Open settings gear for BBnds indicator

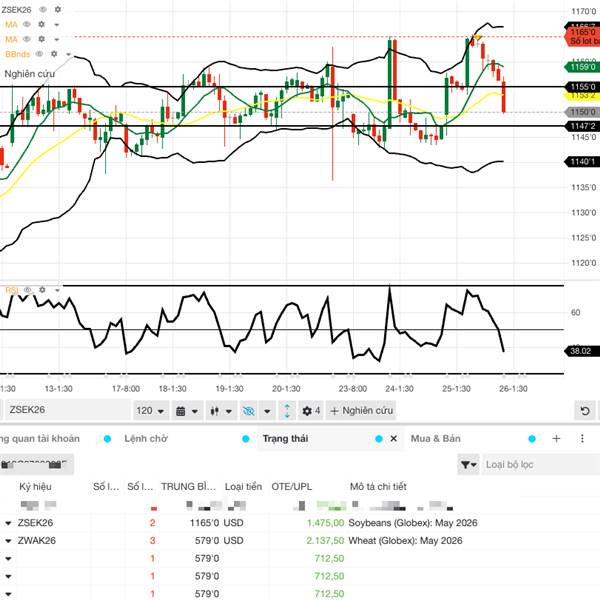[x=54, y=54]
